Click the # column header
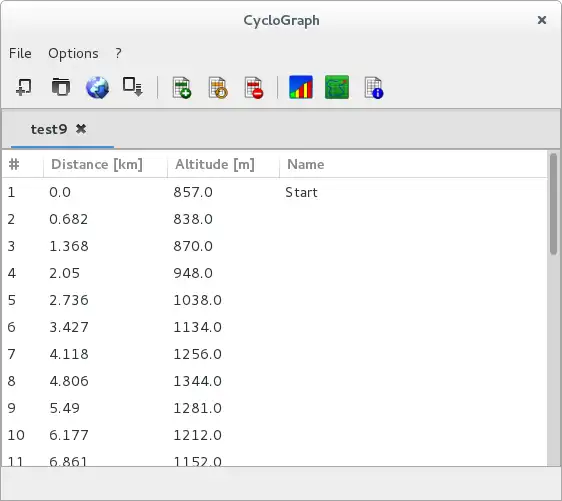 [23, 164]
